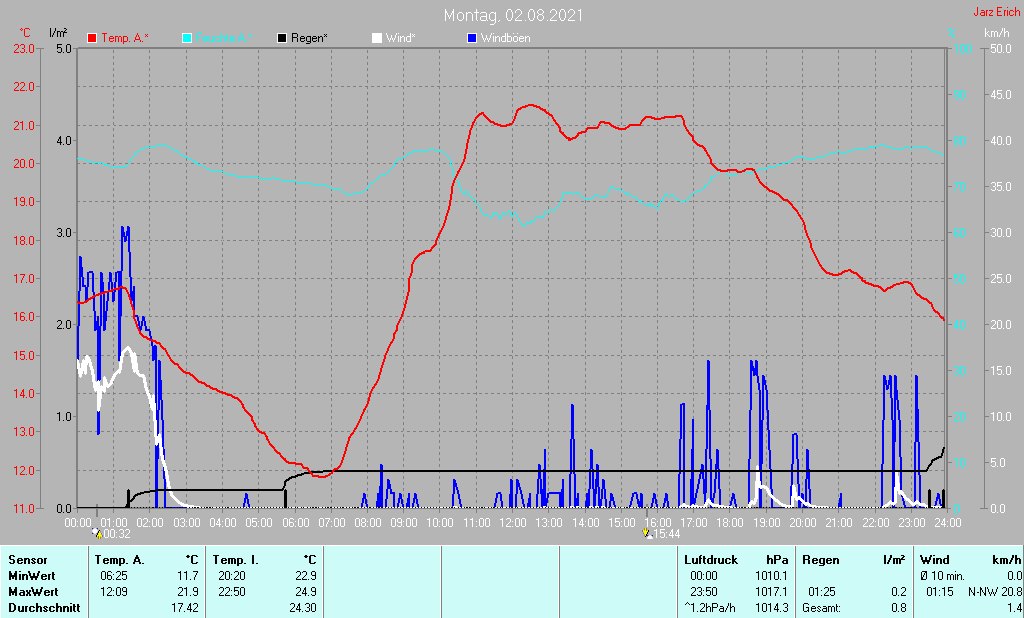Screen dimensions: 1024x618
Task: Click the MinWert row header
Action: [31, 576]
